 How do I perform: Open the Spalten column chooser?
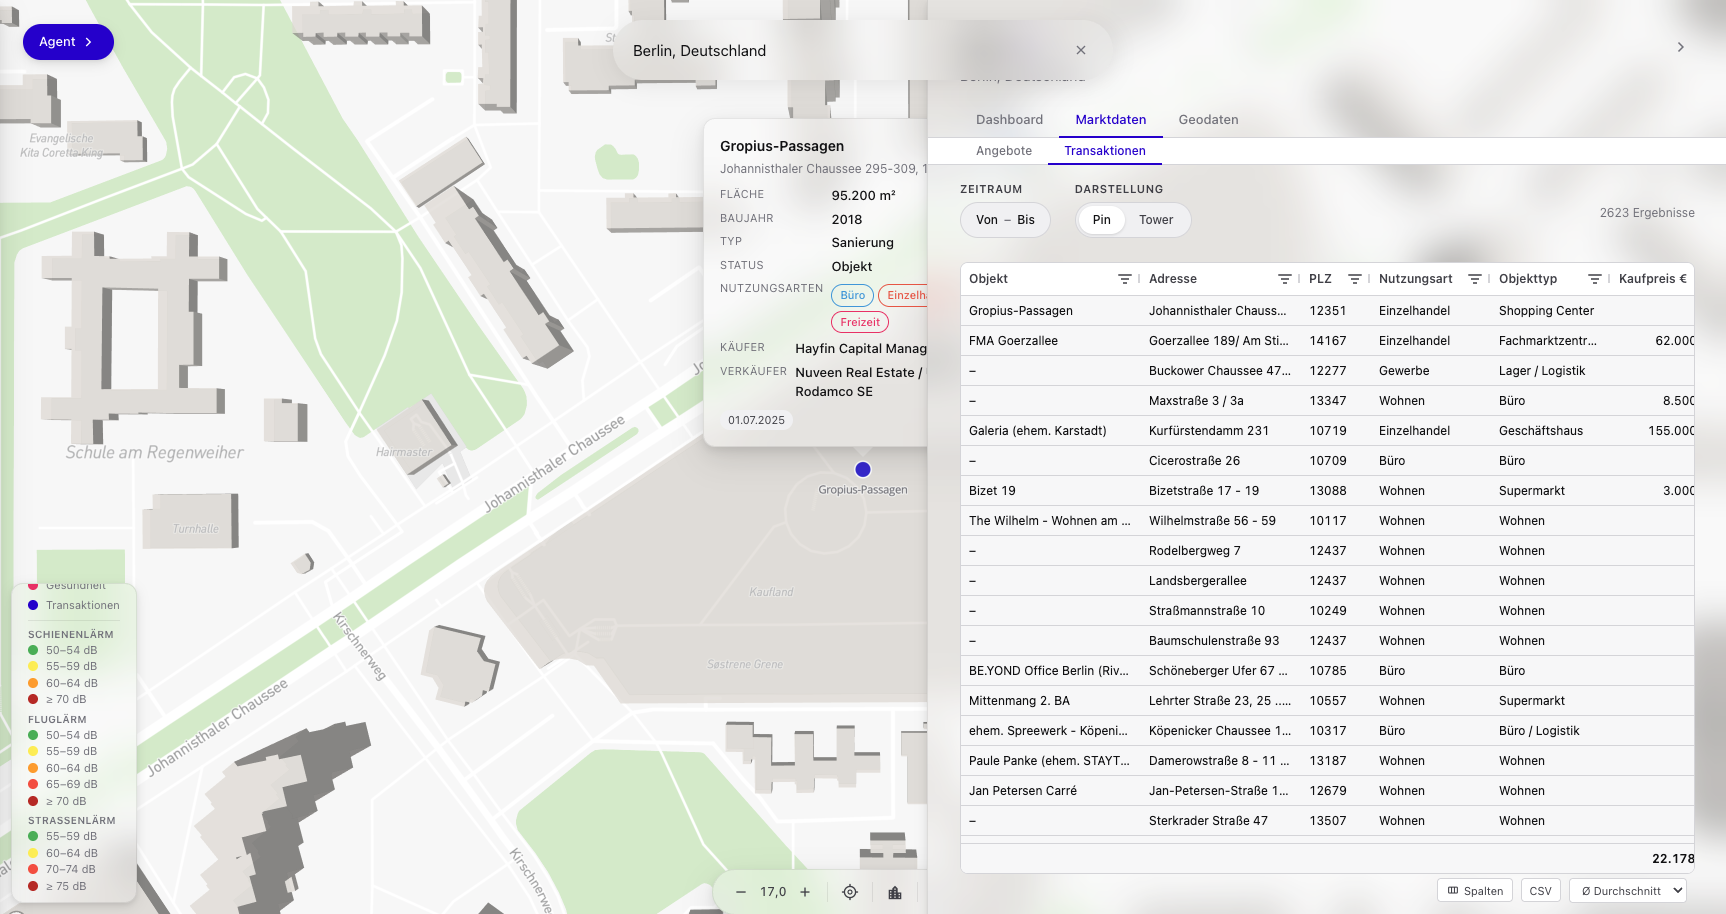[1475, 891]
